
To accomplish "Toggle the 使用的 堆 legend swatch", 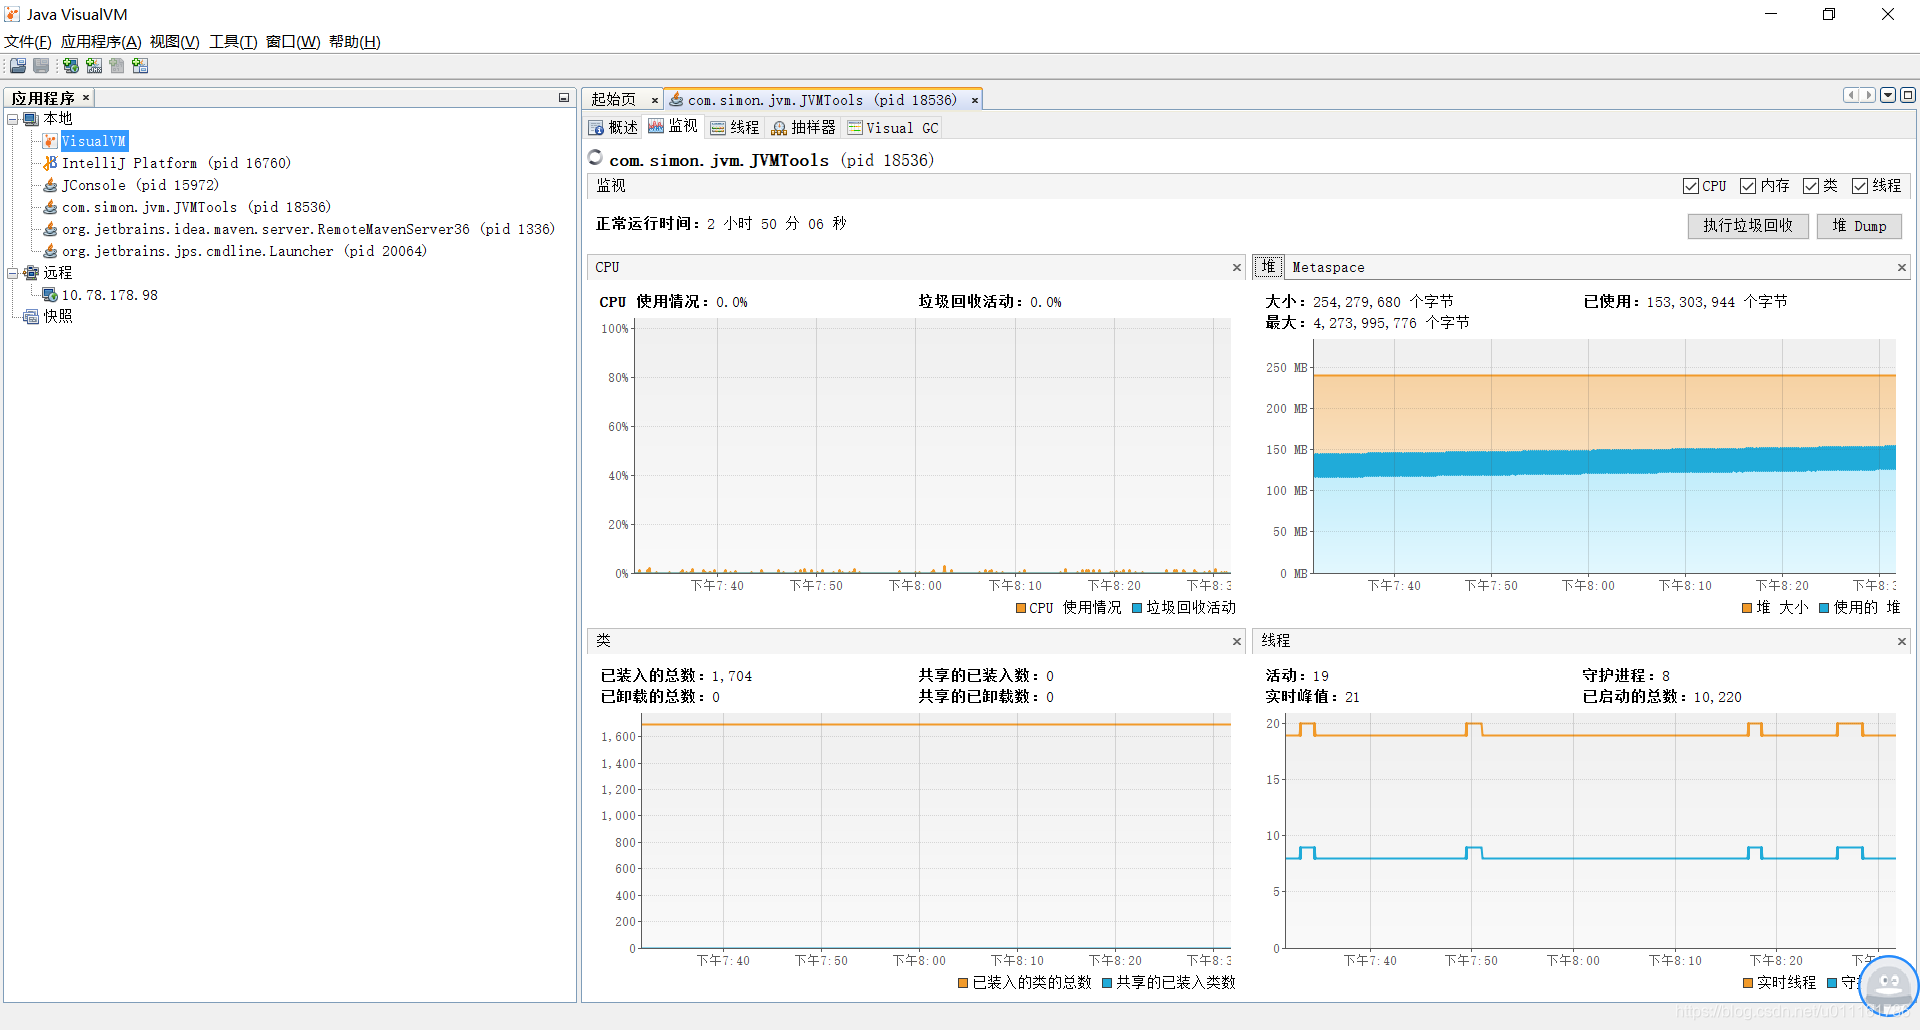I will [1824, 608].
